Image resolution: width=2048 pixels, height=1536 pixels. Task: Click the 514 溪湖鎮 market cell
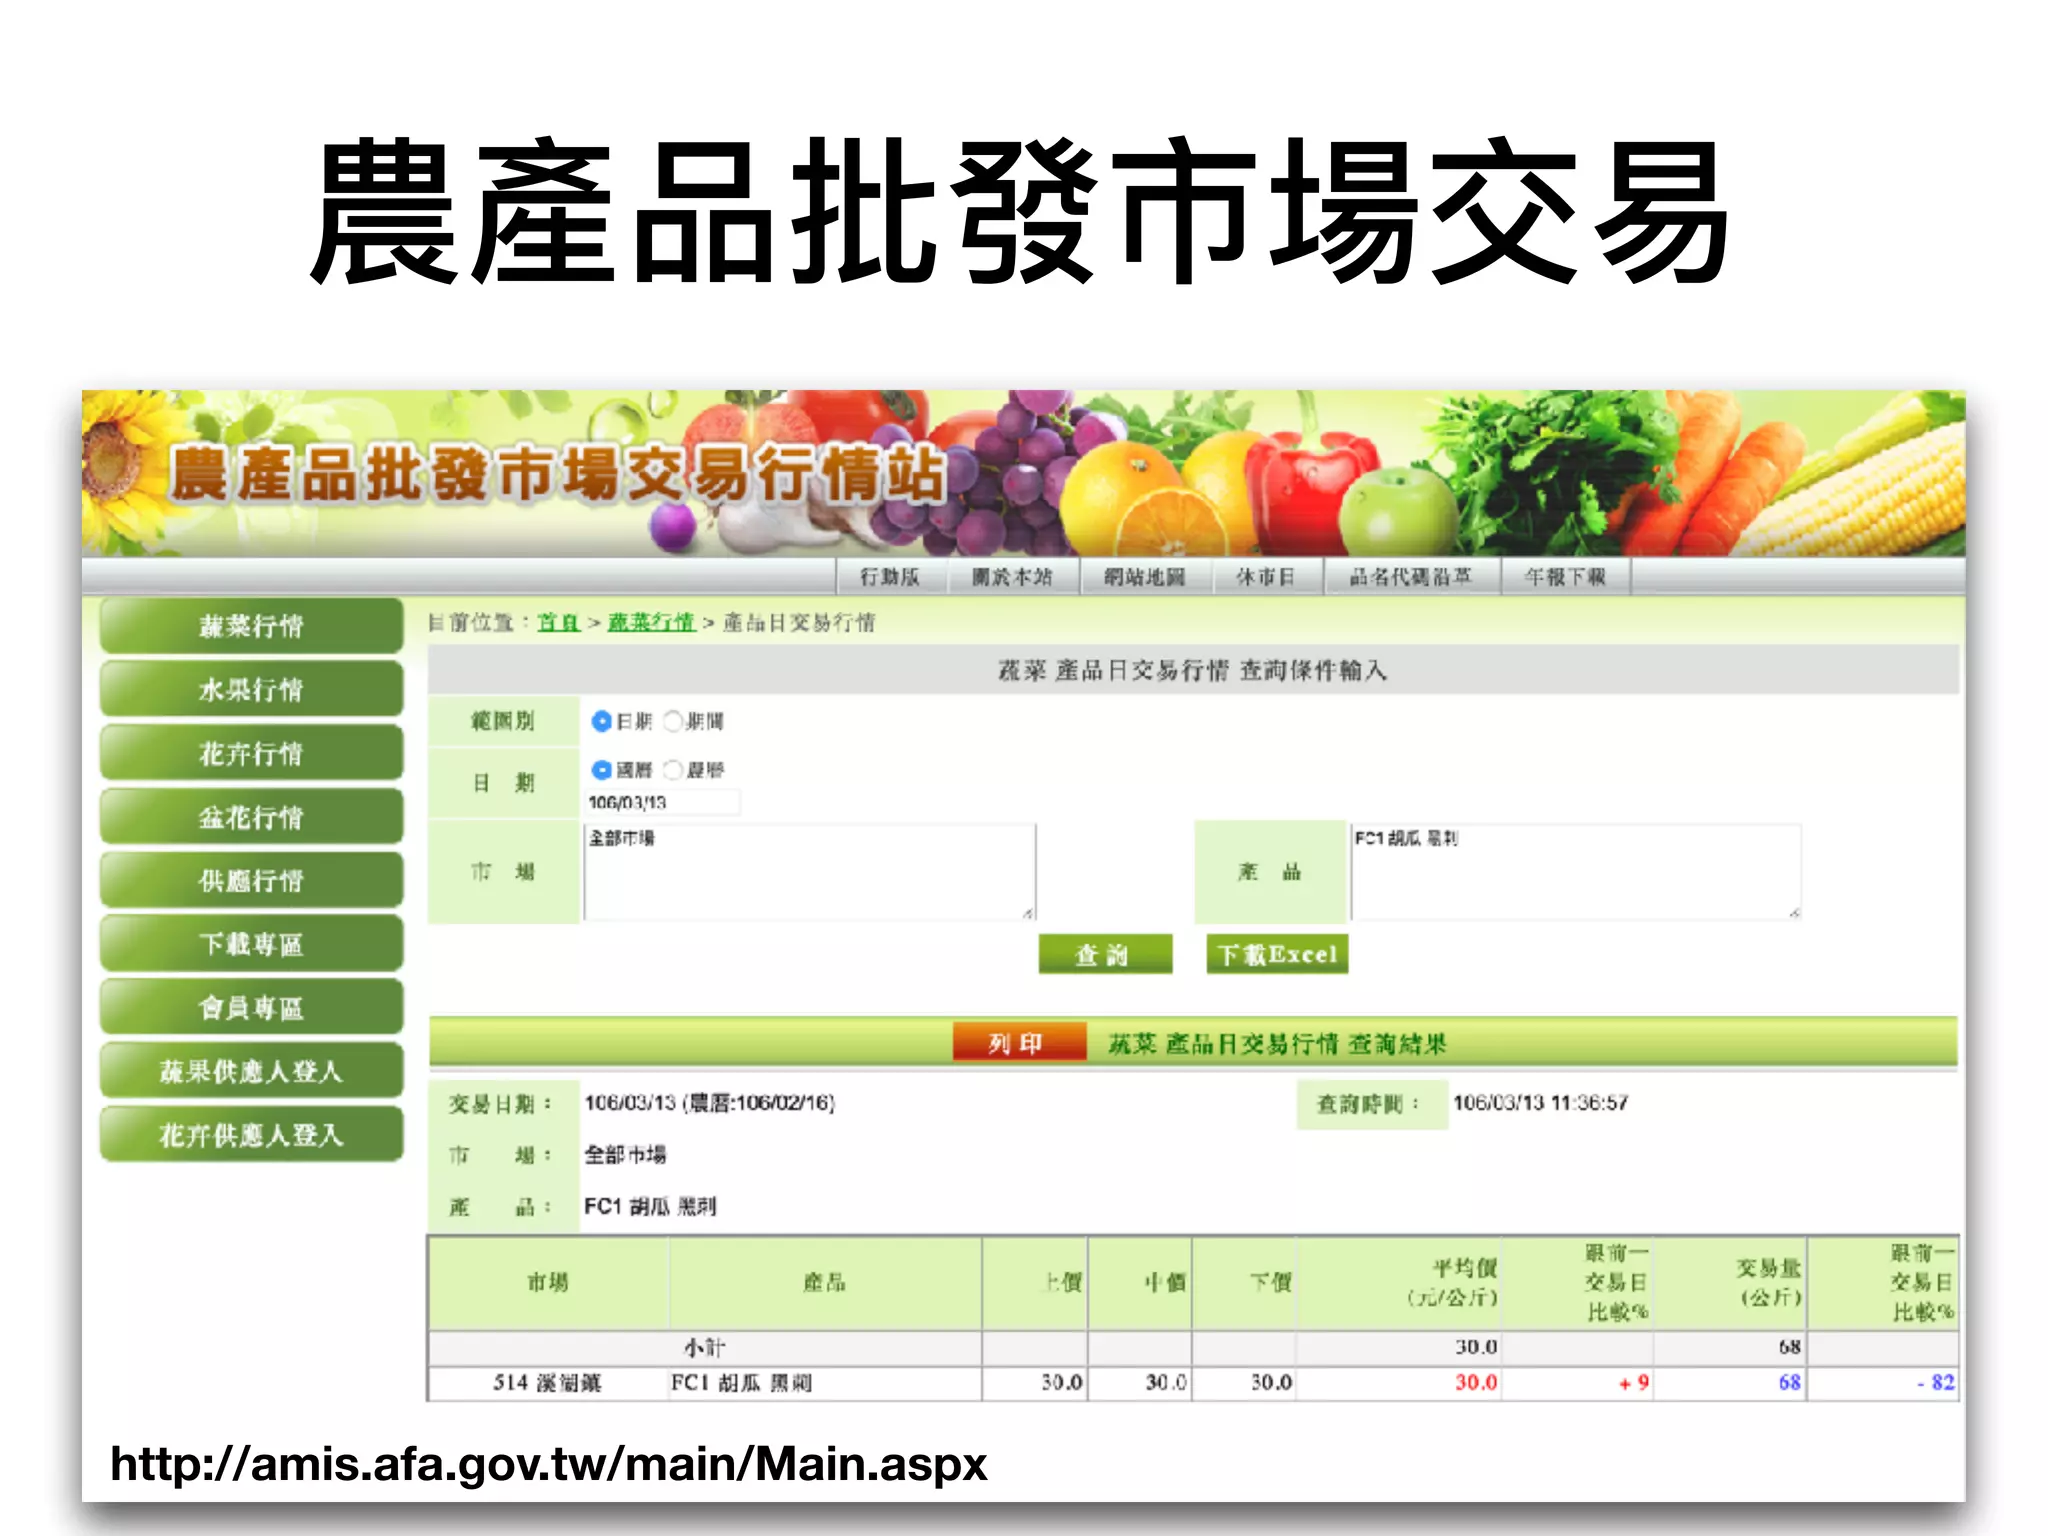[x=547, y=1383]
